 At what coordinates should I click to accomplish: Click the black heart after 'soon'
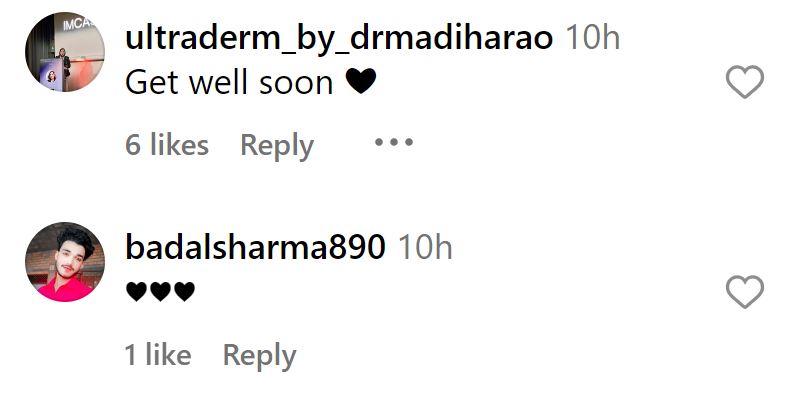(361, 81)
